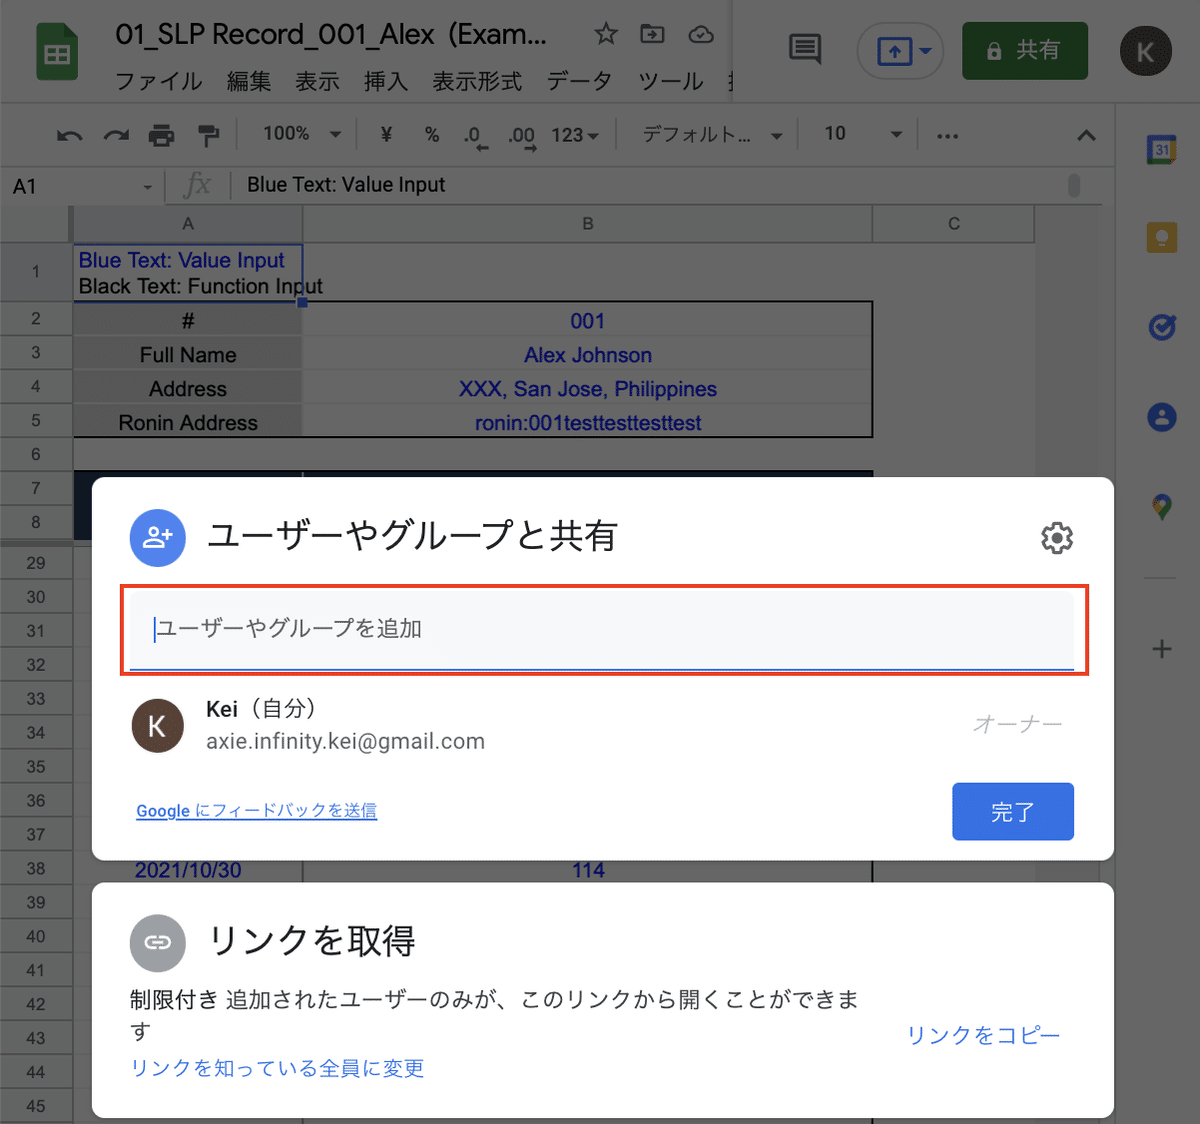1200x1124 pixels.
Task: Open Google Contacts side panel
Action: point(1160,418)
